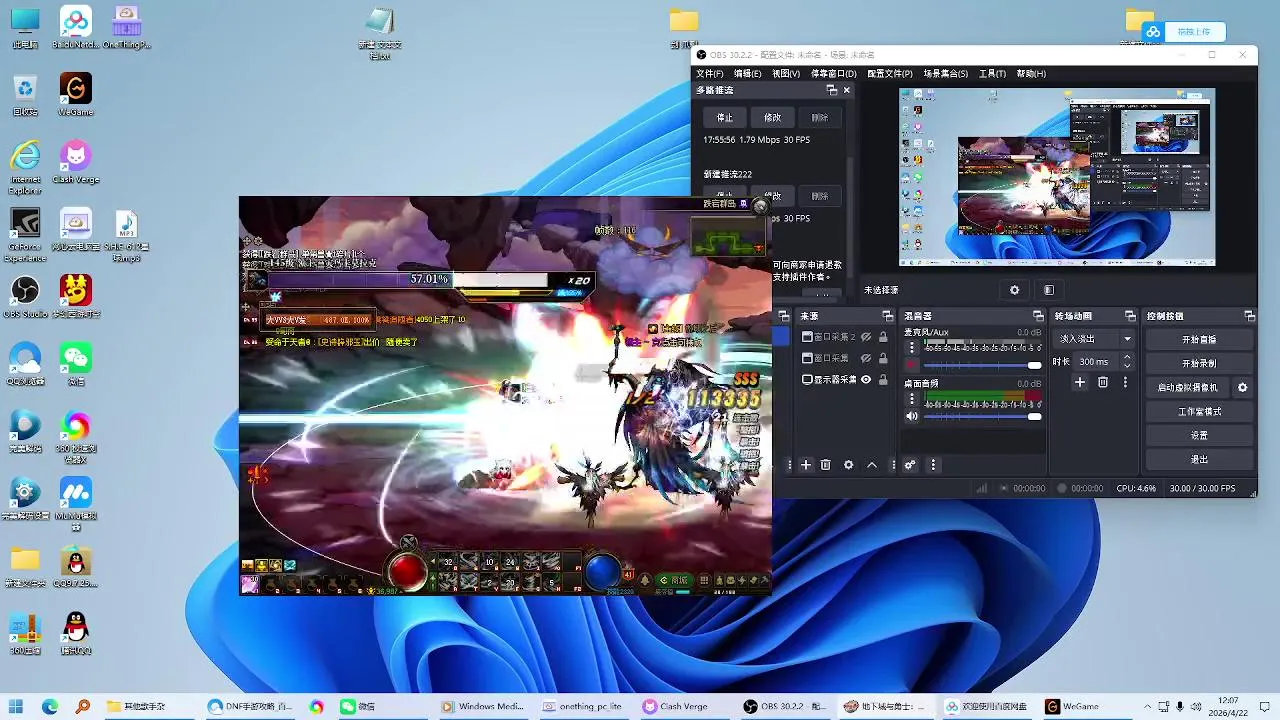The width and height of the screenshot is (1280, 720).
Task: Open 淡入淡出 transition dropdown
Action: point(1096,339)
